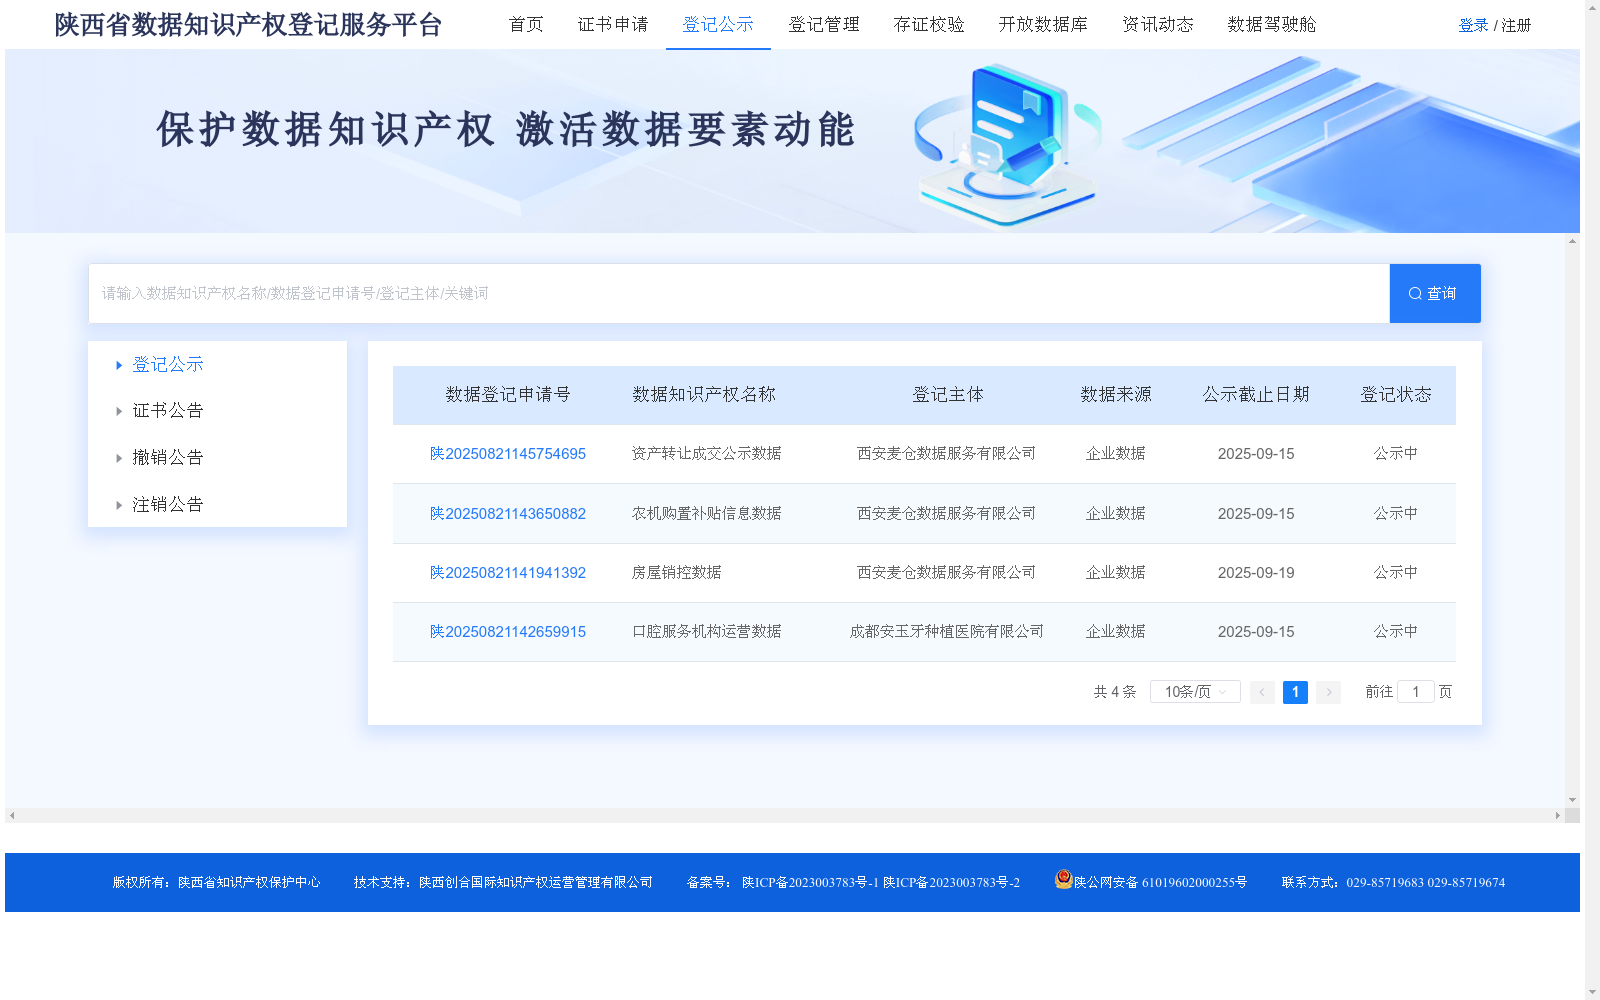The image size is (1600, 1000).
Task: Click 房屋销控数据 name cell
Action: [676, 573]
